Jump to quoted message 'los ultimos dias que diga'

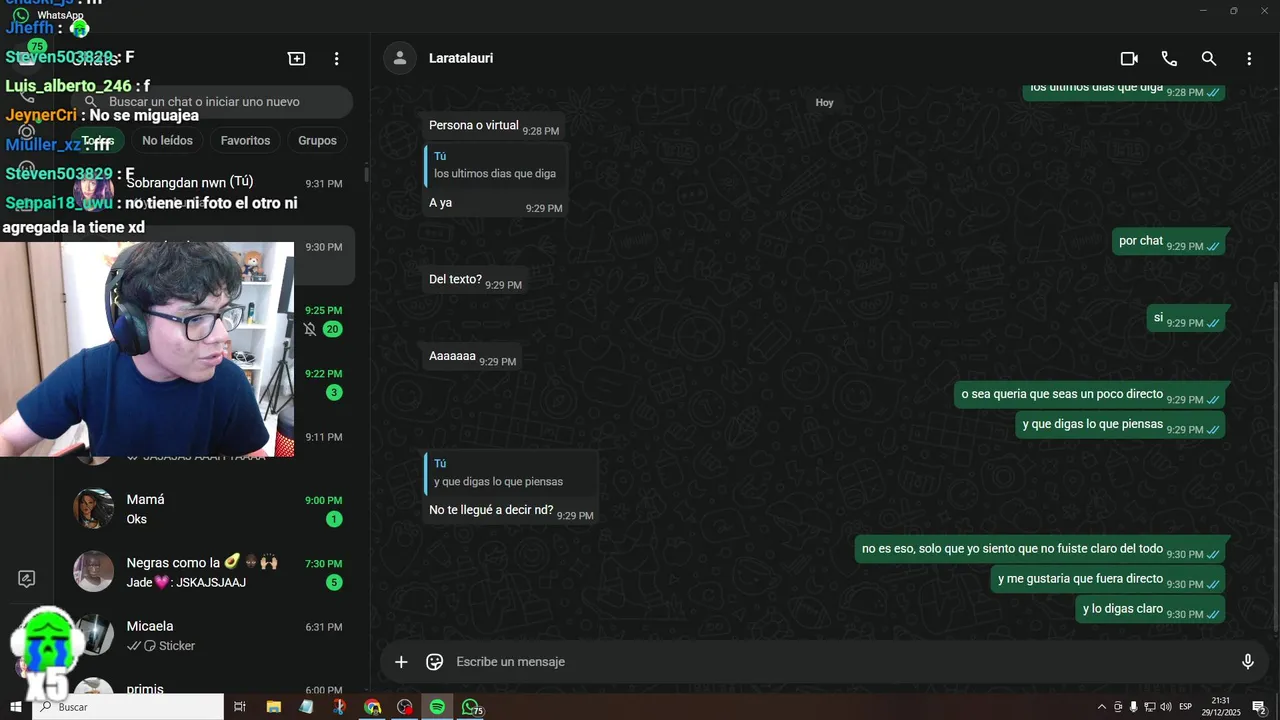click(495, 165)
